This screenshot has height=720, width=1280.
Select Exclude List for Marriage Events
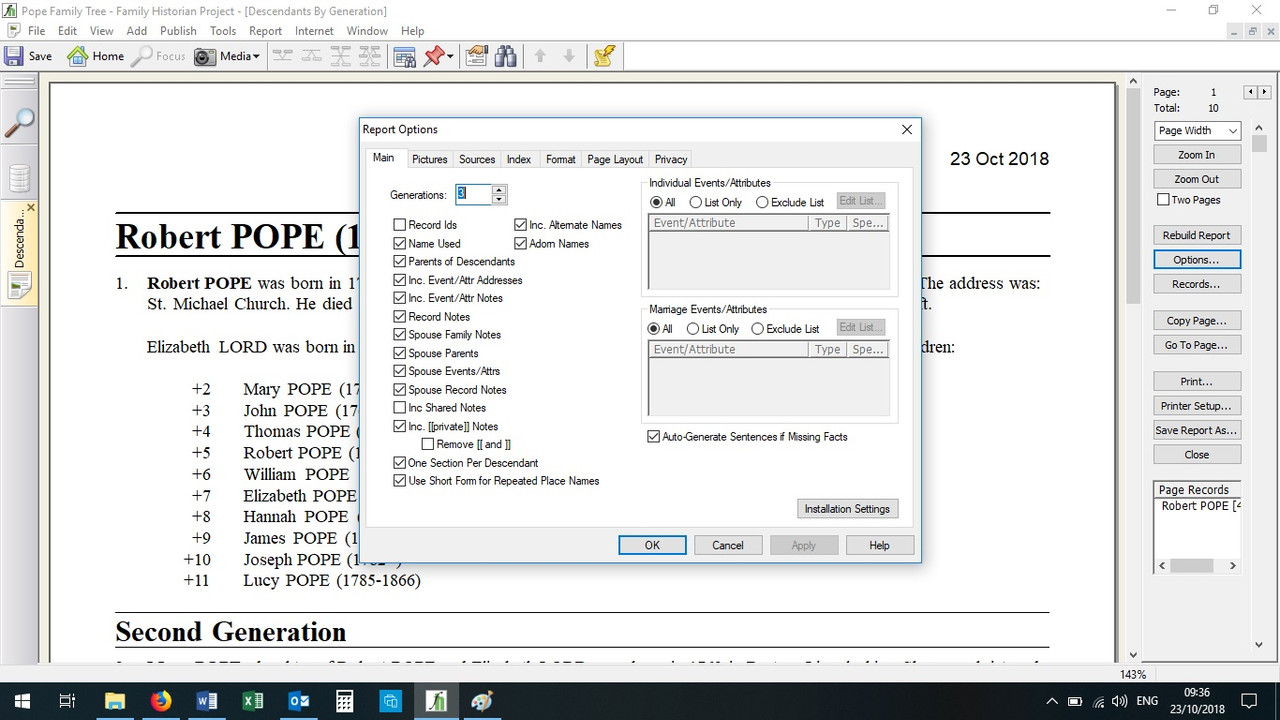pos(758,329)
